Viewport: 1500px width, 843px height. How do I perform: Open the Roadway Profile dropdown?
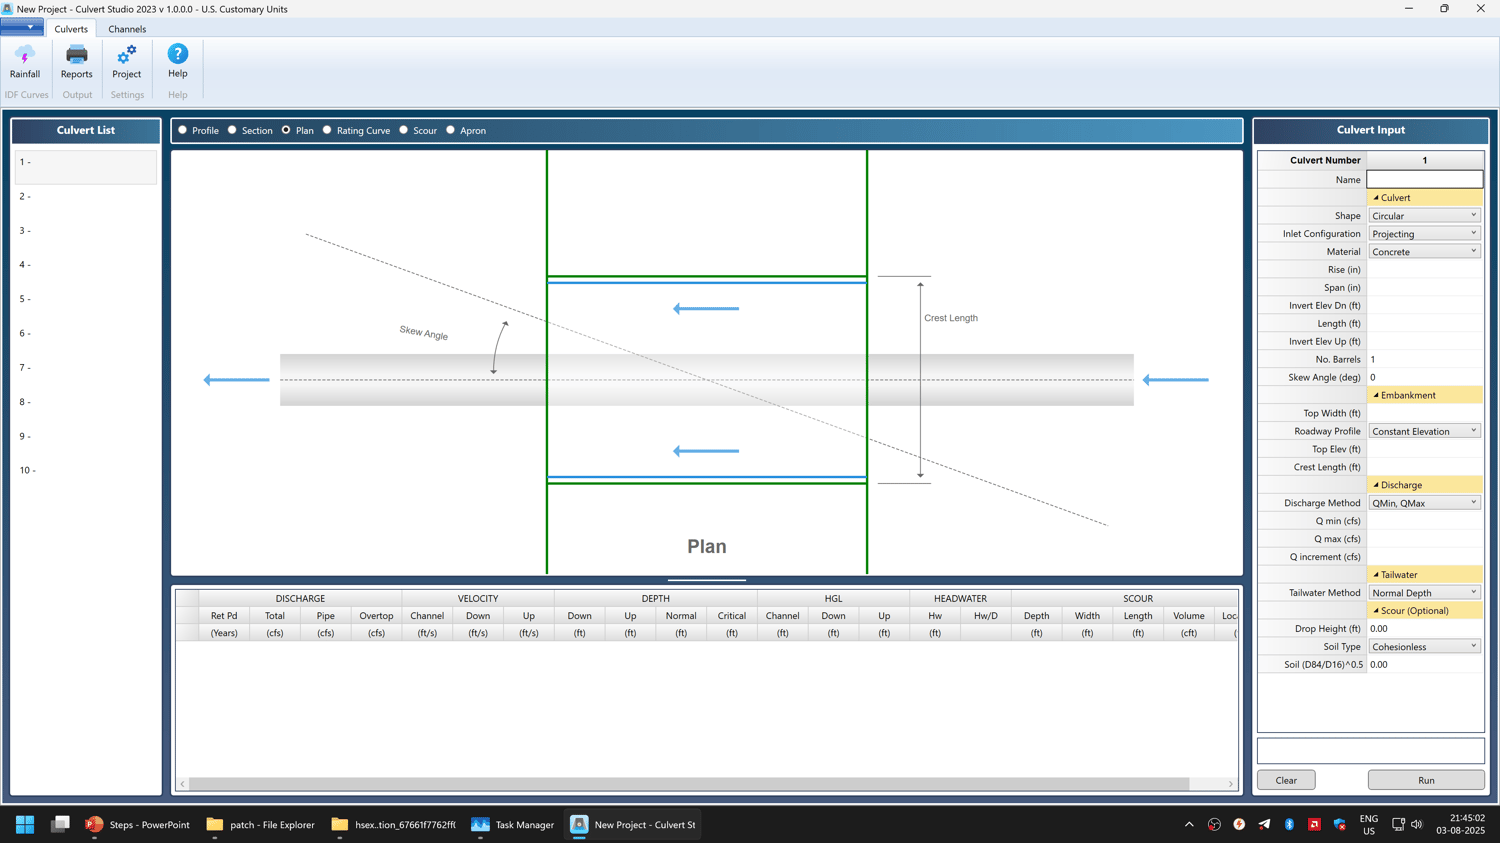(1425, 432)
